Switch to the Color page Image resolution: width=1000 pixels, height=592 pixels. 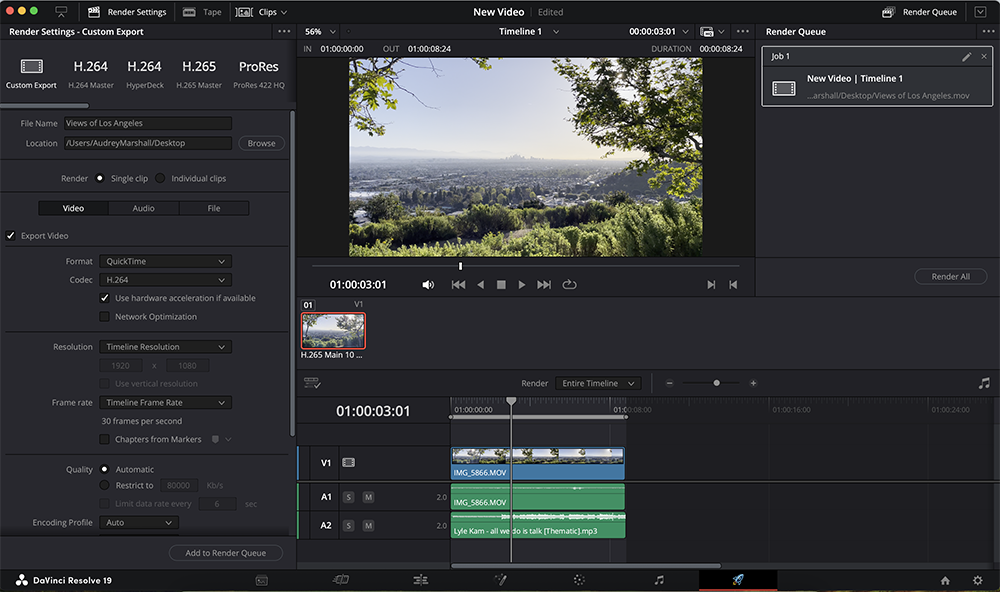click(578, 580)
